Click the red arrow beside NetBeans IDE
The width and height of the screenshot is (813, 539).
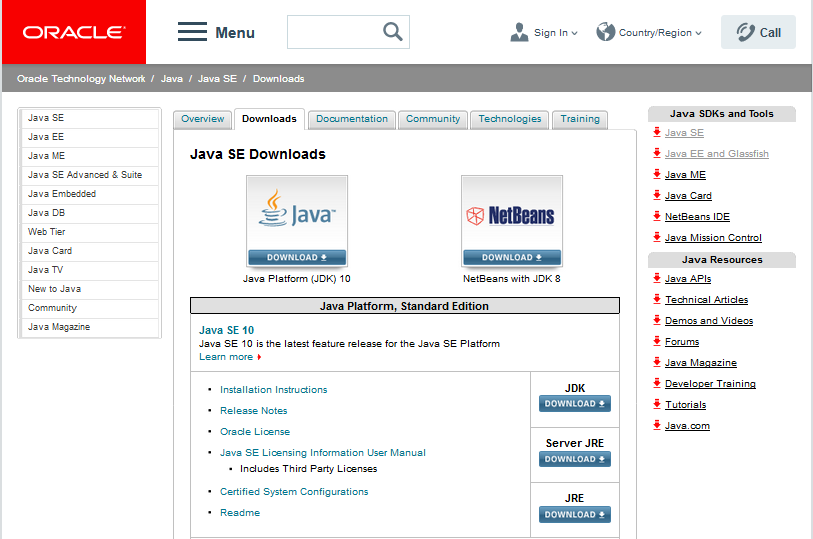(657, 216)
